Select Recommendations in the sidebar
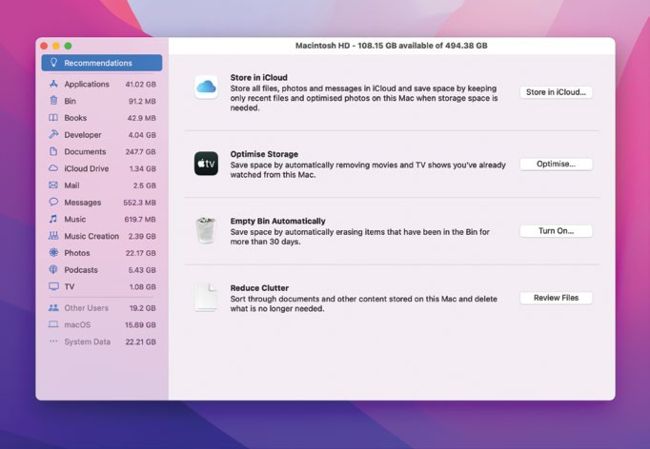This screenshot has width=650, height=449. point(101,63)
